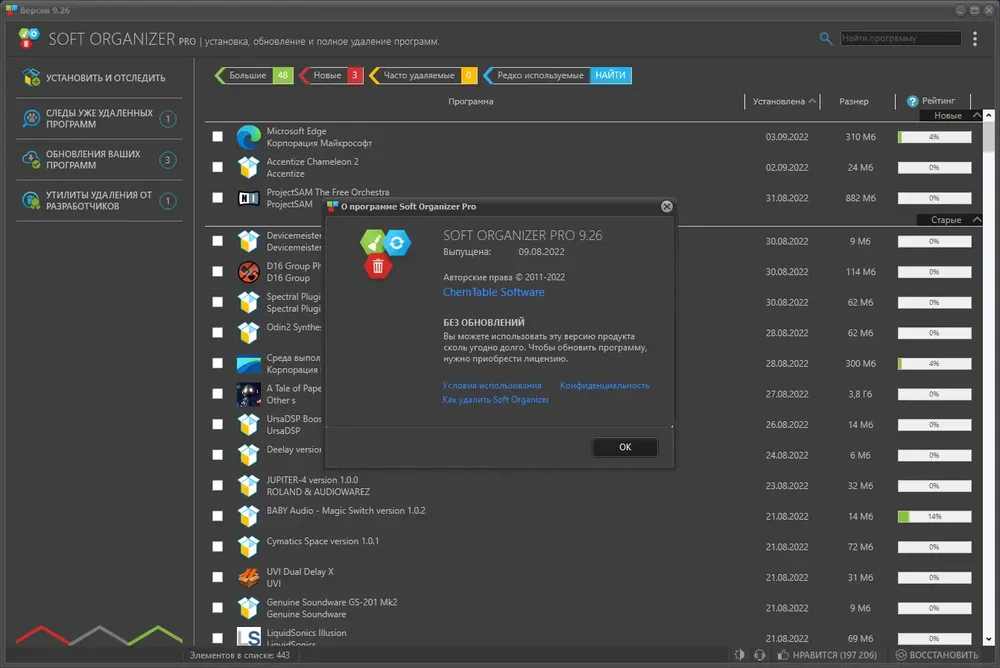The image size is (1000, 668).
Task: Click the vertical scrollbar of program list
Action: [988, 376]
